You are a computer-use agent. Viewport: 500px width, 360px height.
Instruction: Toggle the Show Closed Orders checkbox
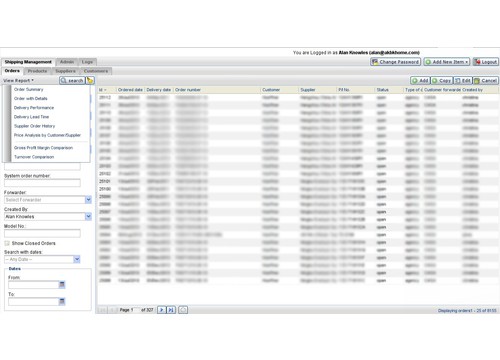7,243
